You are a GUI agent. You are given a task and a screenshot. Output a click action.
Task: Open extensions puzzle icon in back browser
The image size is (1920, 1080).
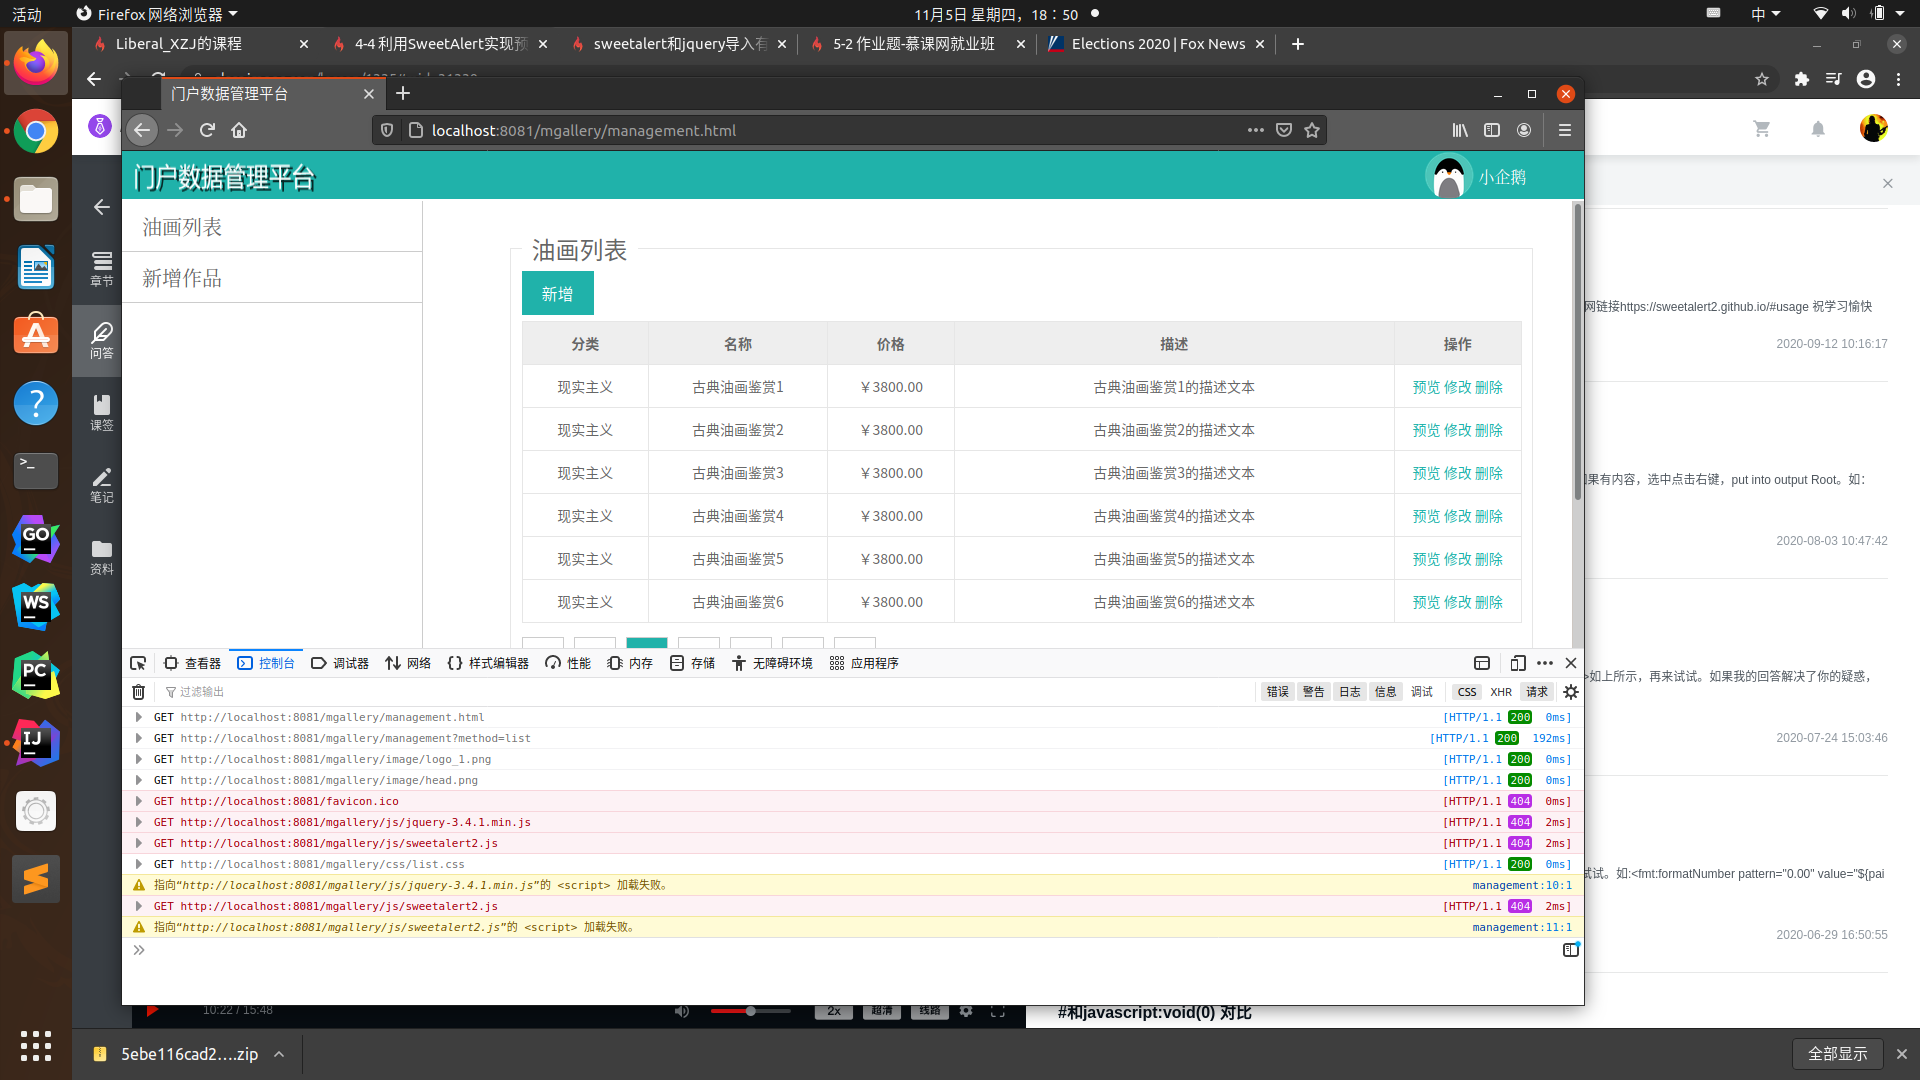click(x=1802, y=79)
